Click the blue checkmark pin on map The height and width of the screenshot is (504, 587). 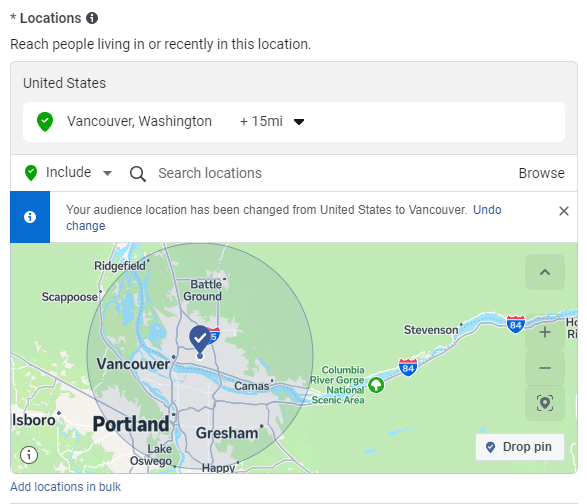(200, 340)
